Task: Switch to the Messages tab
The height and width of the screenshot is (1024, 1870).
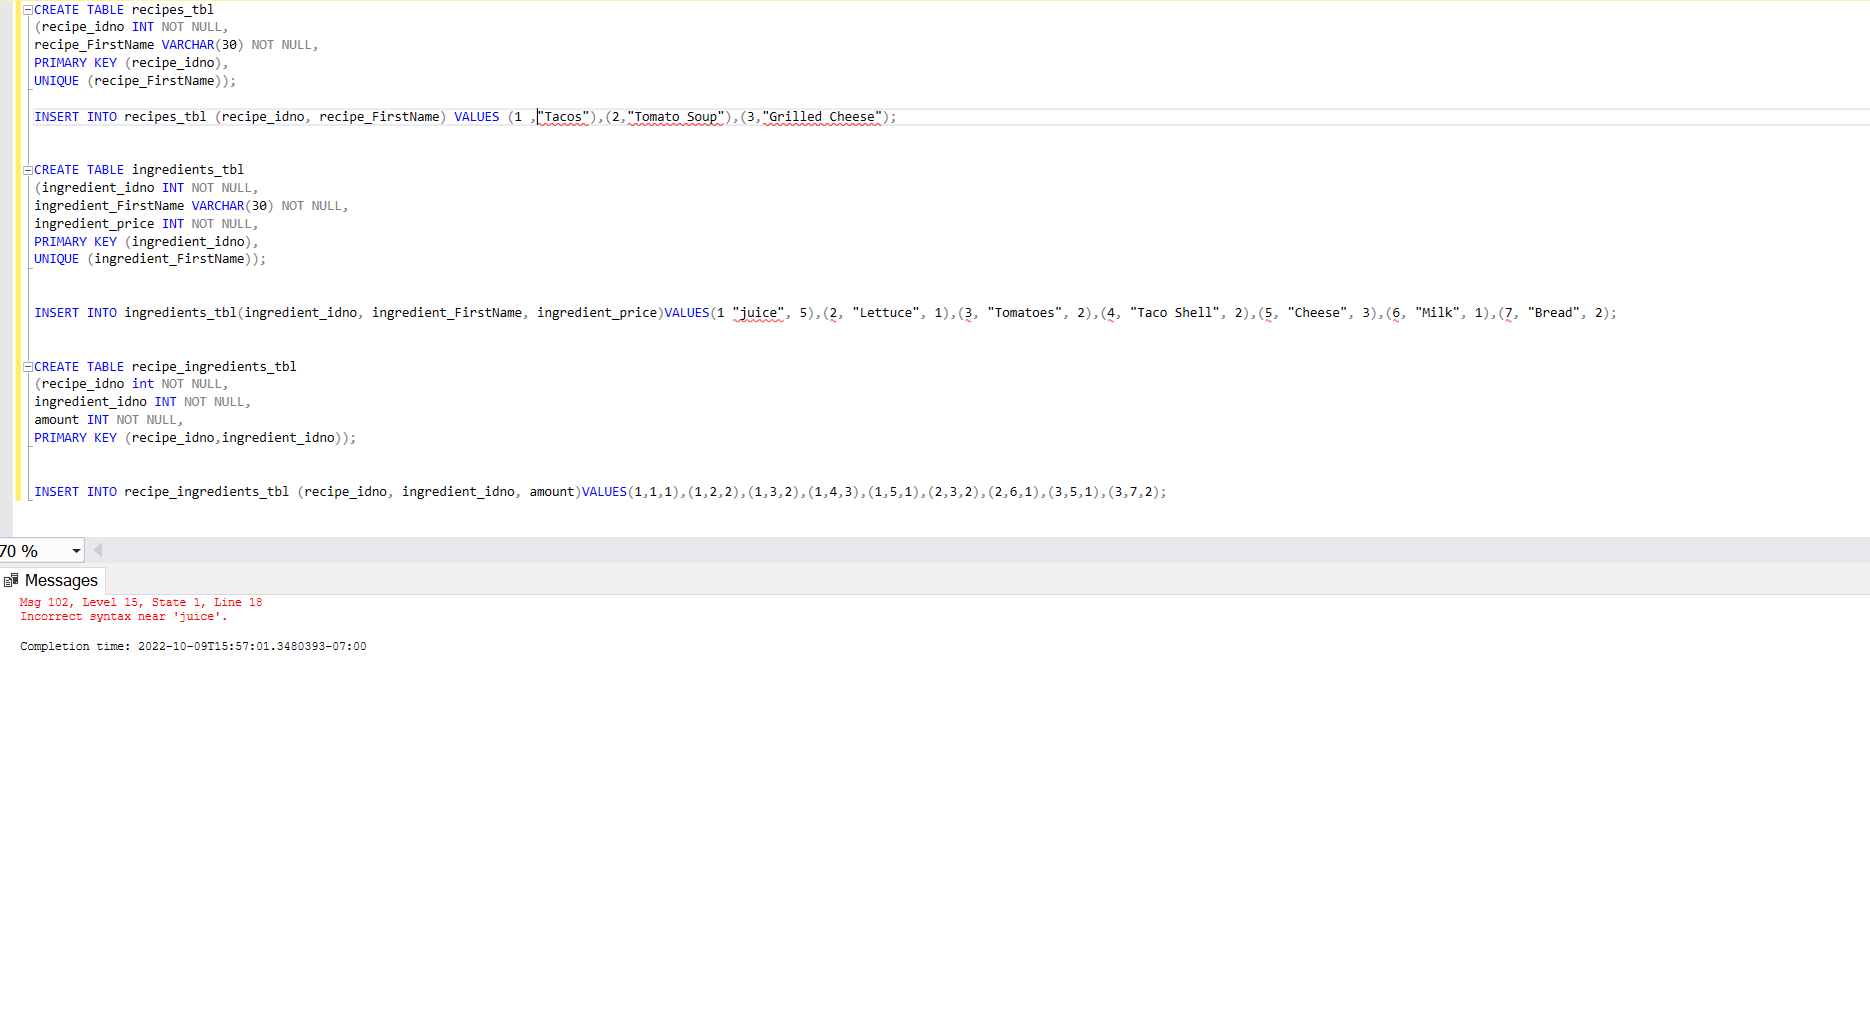Action: (x=52, y=580)
